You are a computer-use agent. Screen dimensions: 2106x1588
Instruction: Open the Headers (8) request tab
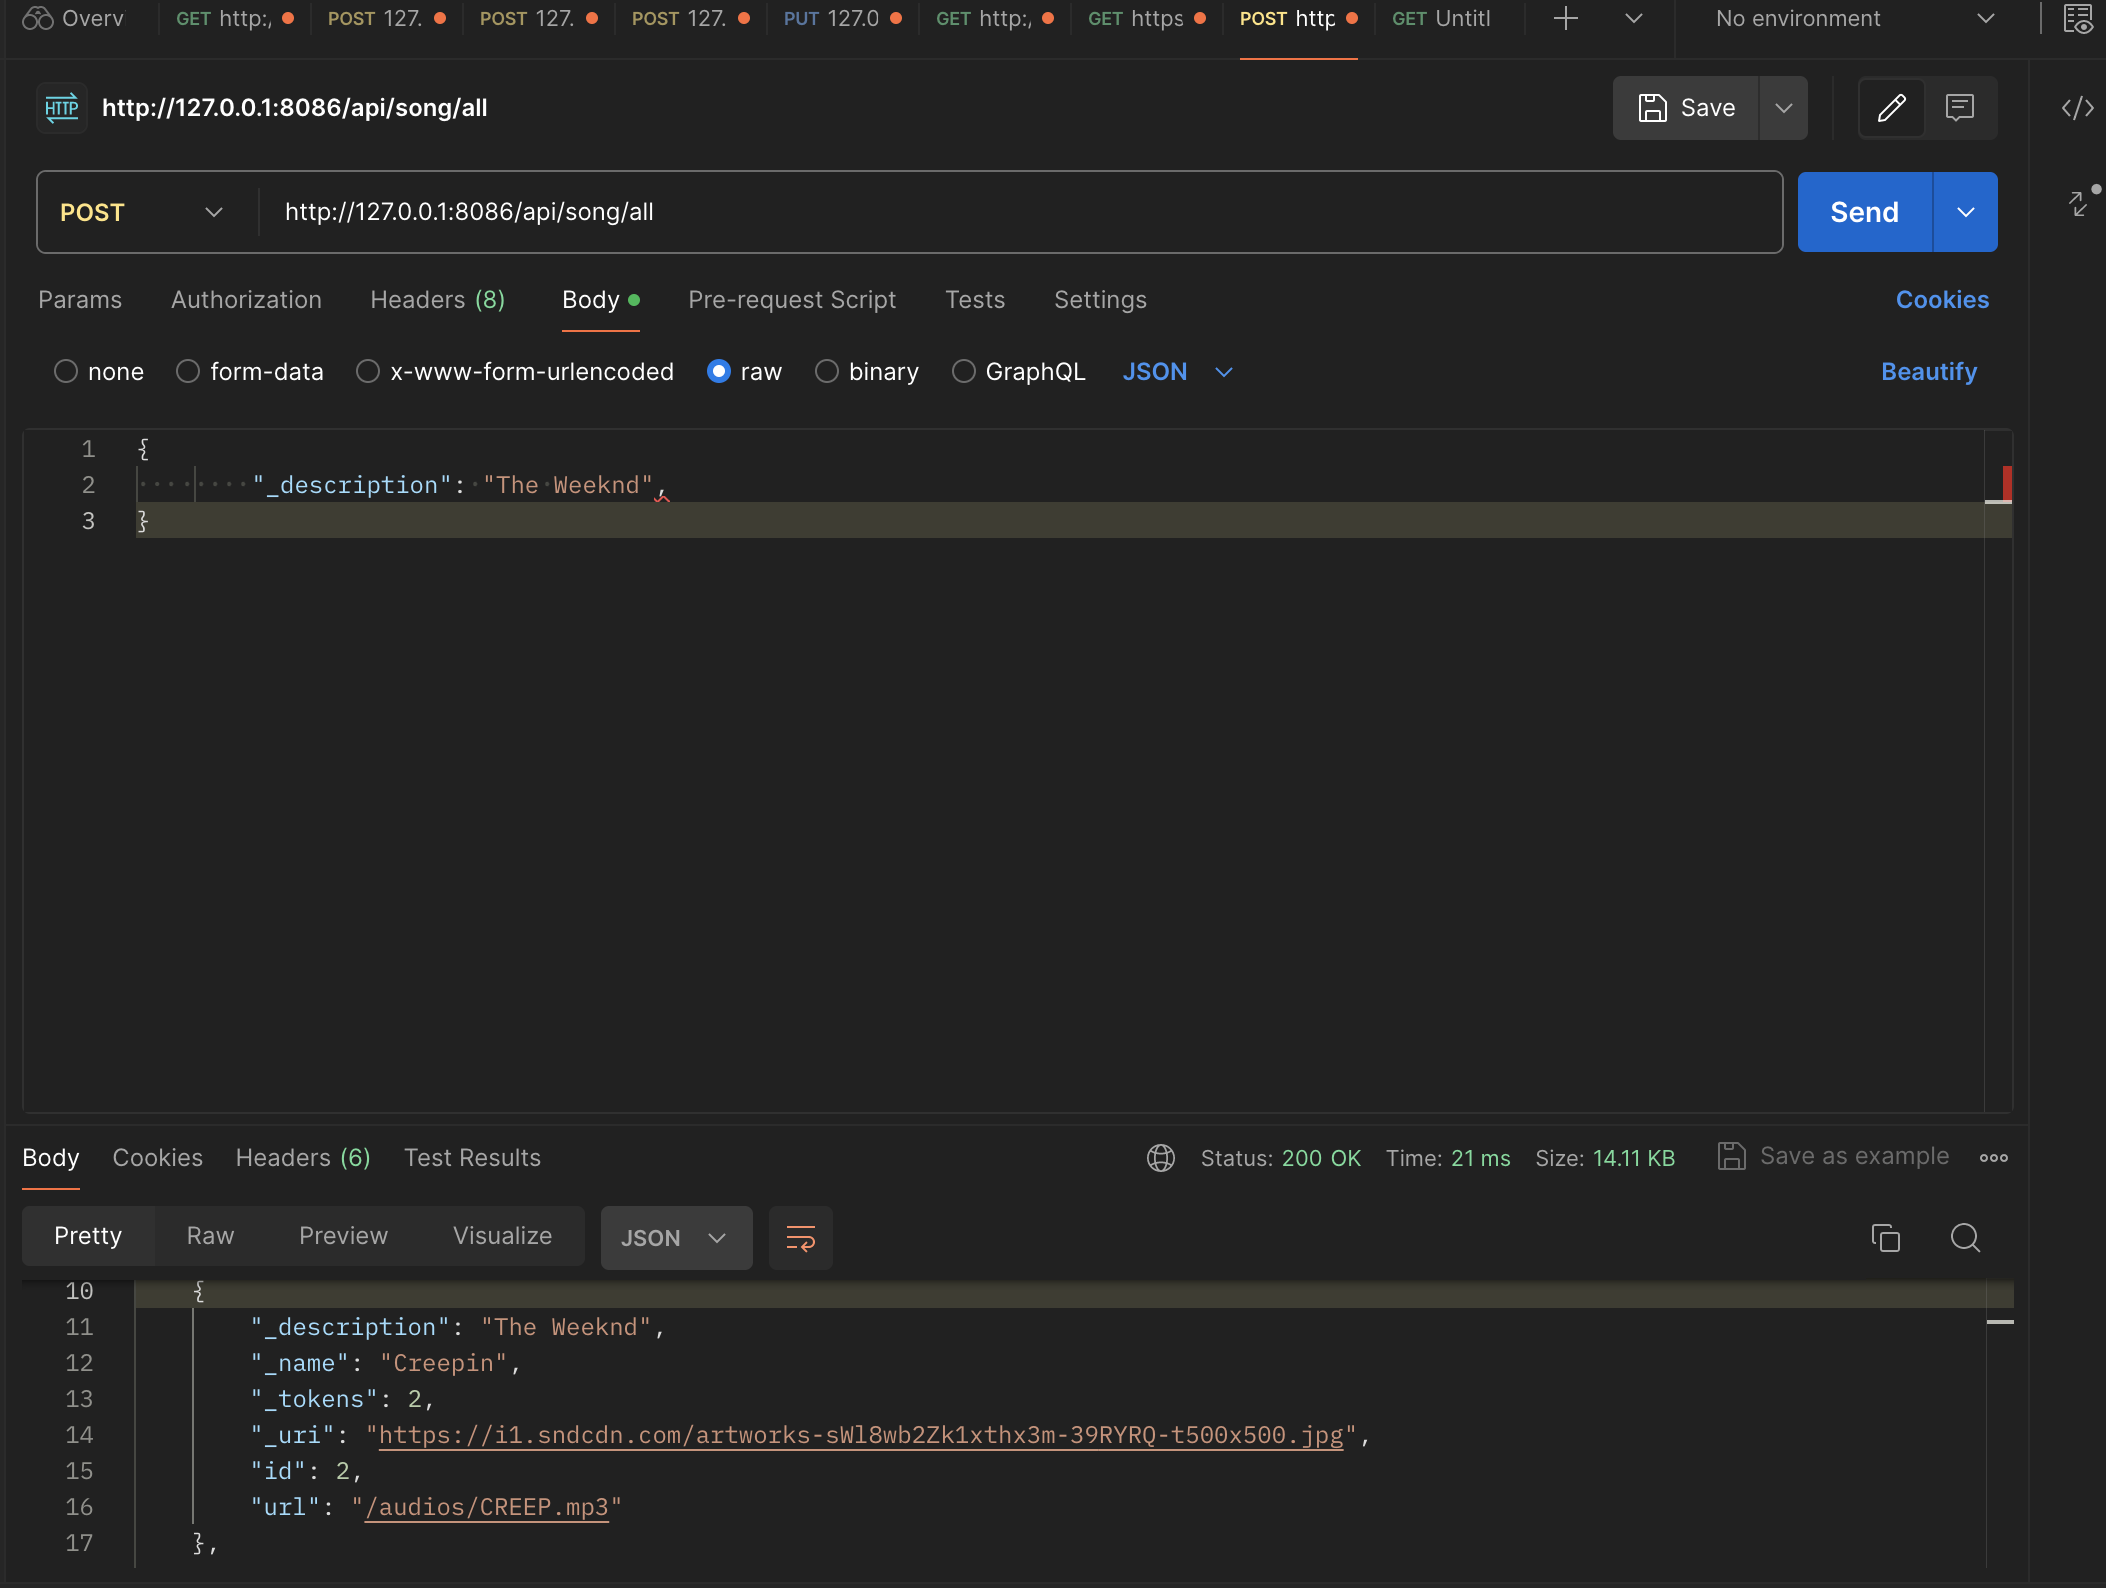coord(437,300)
